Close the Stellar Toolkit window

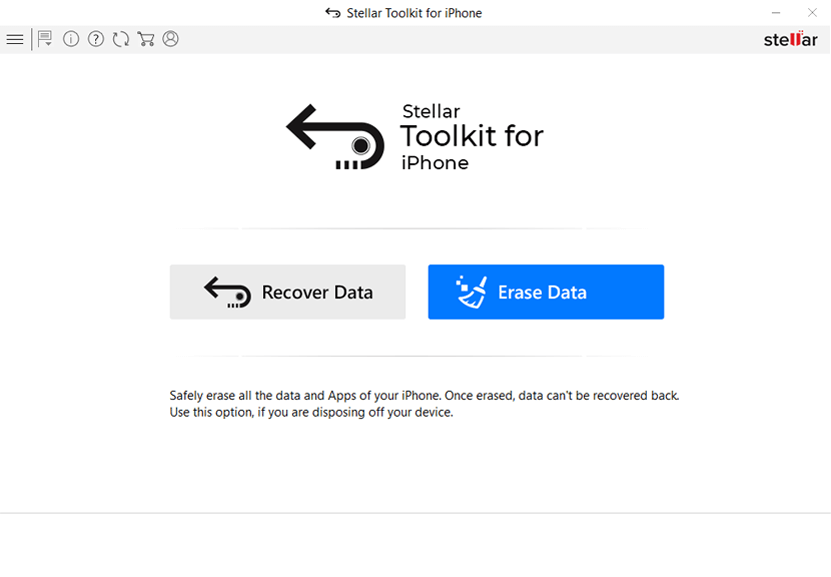coord(812,13)
